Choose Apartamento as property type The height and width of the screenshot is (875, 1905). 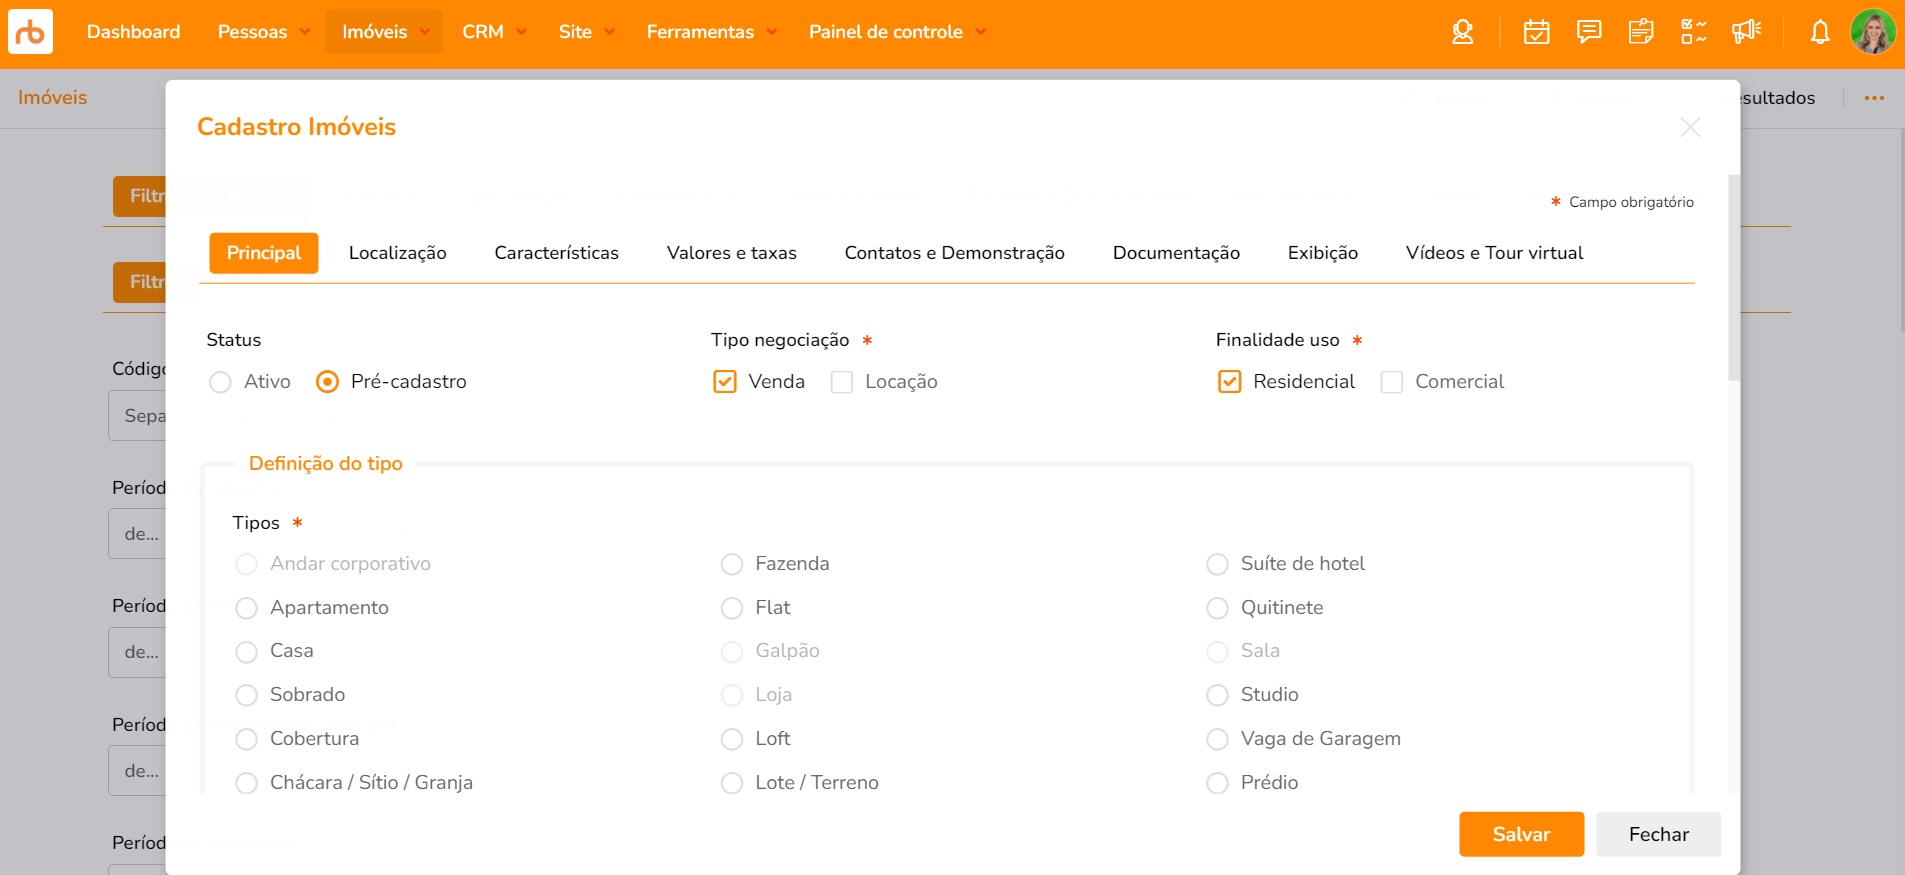(246, 608)
